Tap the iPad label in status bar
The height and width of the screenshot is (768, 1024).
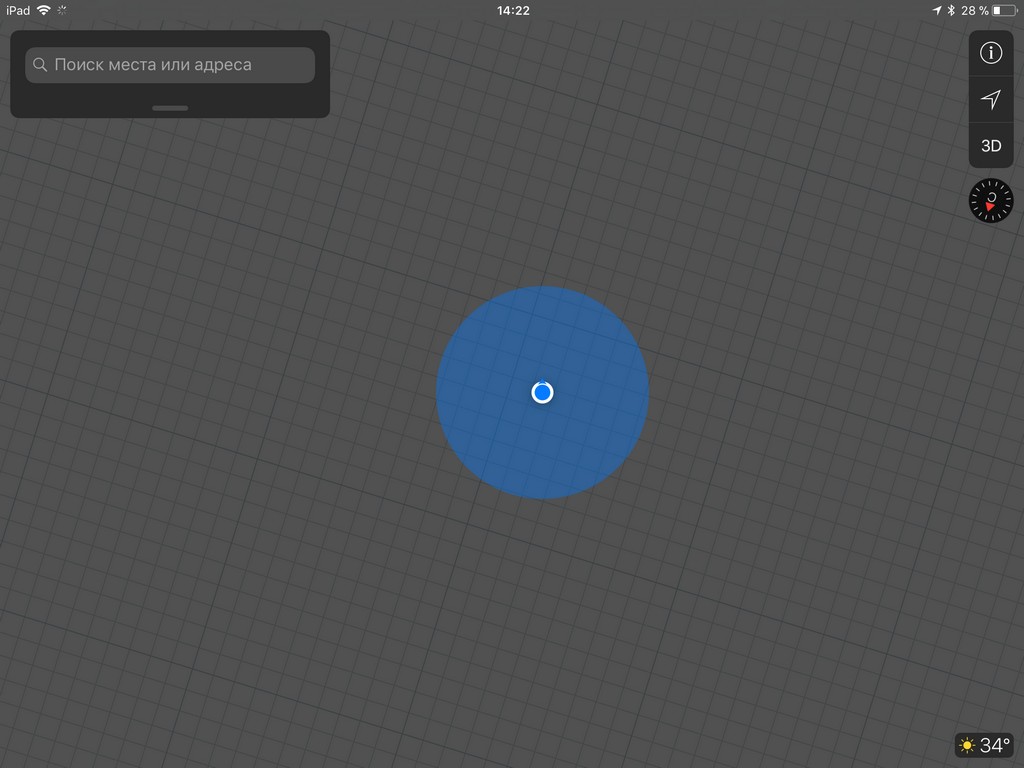point(17,10)
